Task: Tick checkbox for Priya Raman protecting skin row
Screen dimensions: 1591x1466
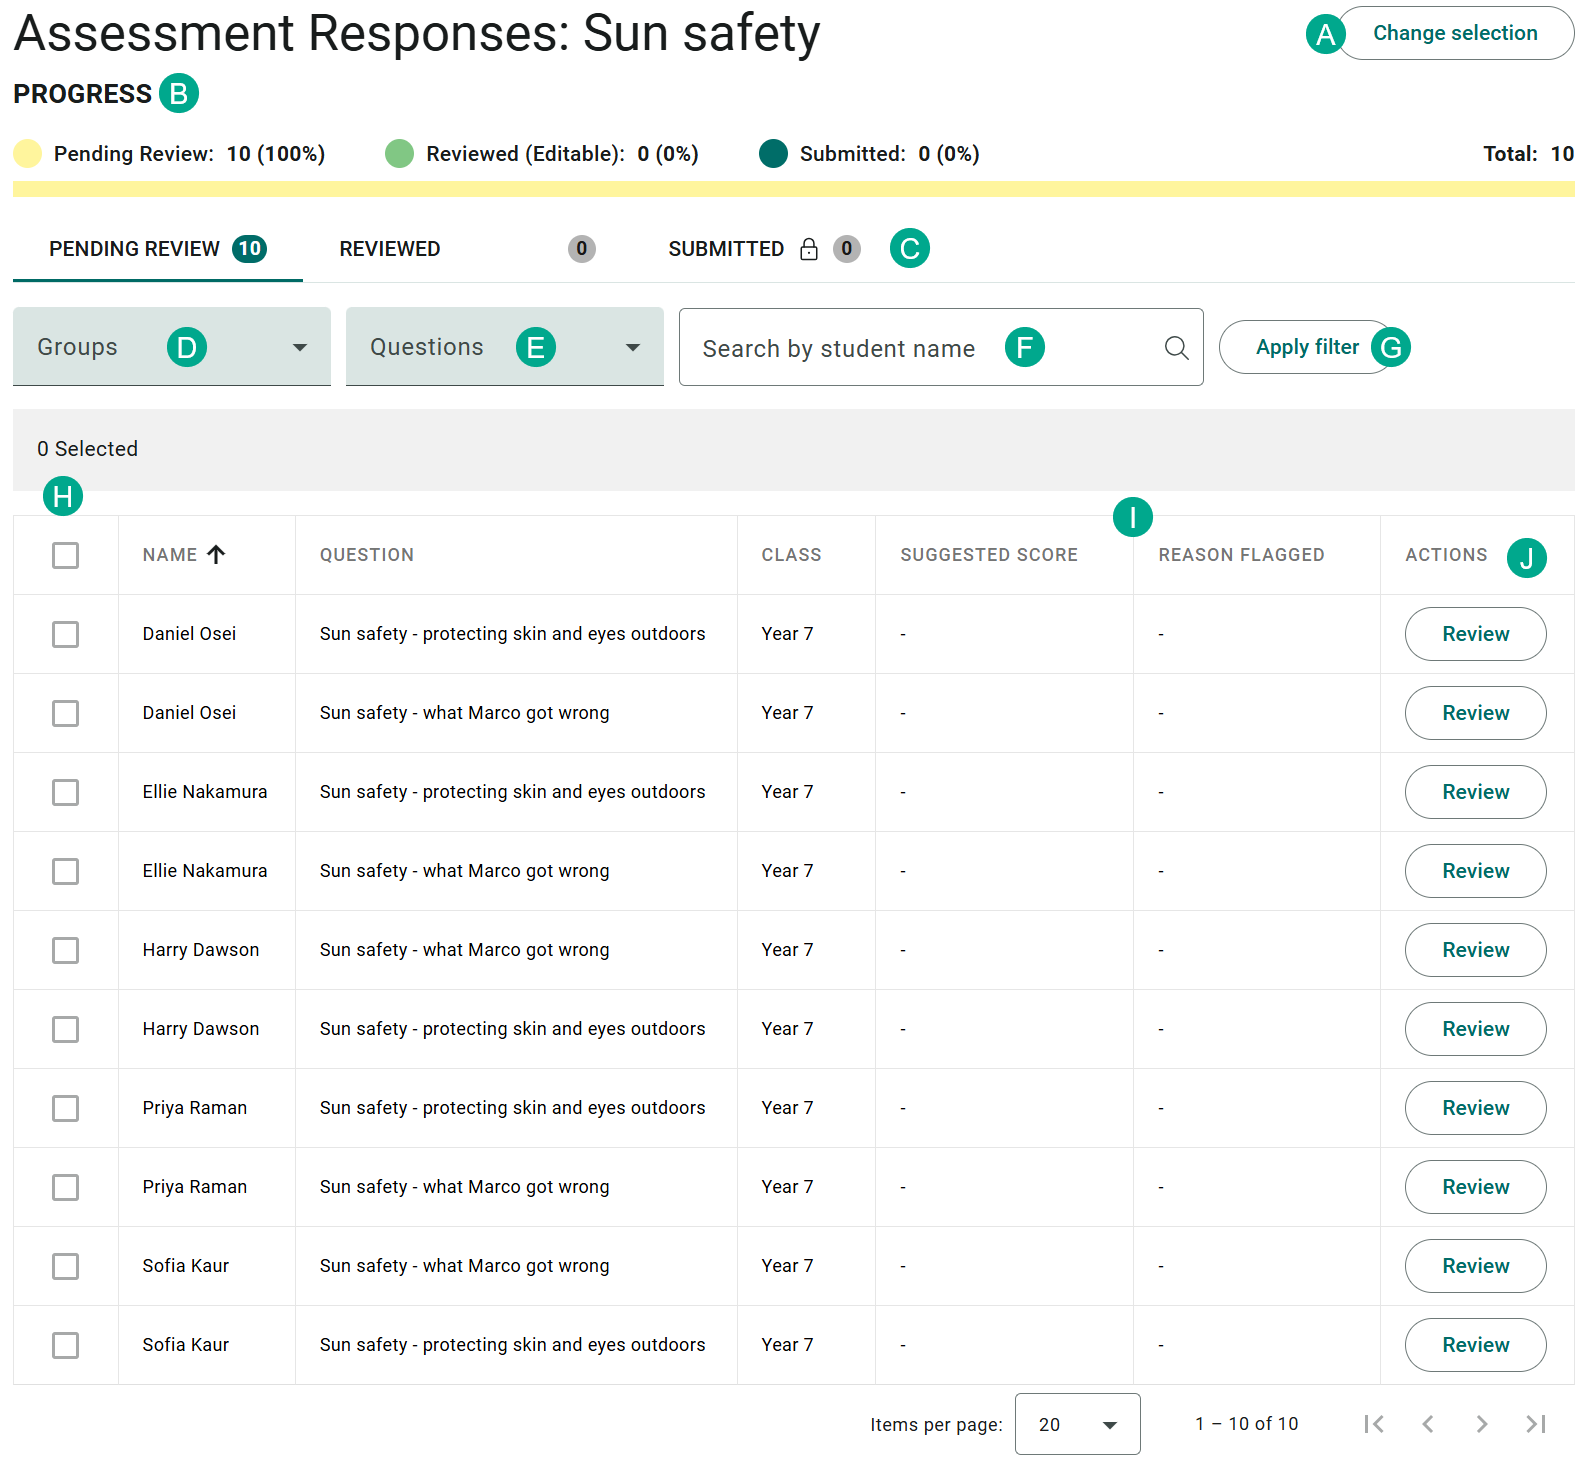Action: coord(66,1108)
